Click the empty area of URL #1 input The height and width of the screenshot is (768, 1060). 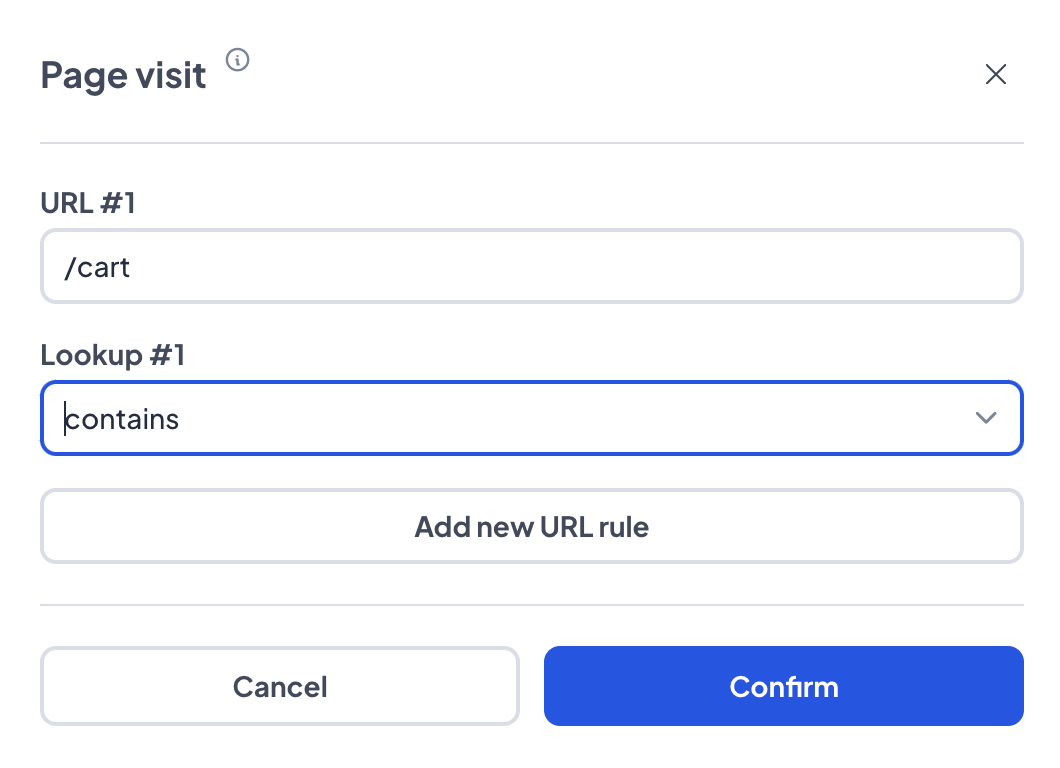(575, 266)
